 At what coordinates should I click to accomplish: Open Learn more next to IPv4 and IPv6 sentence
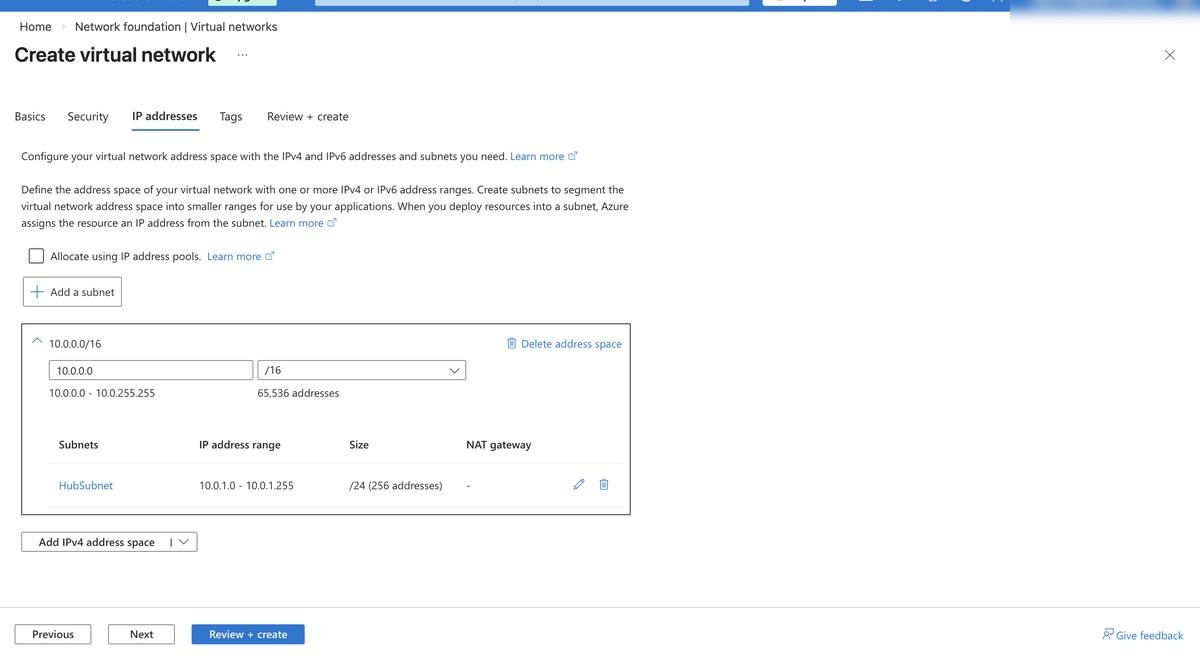coord(544,156)
